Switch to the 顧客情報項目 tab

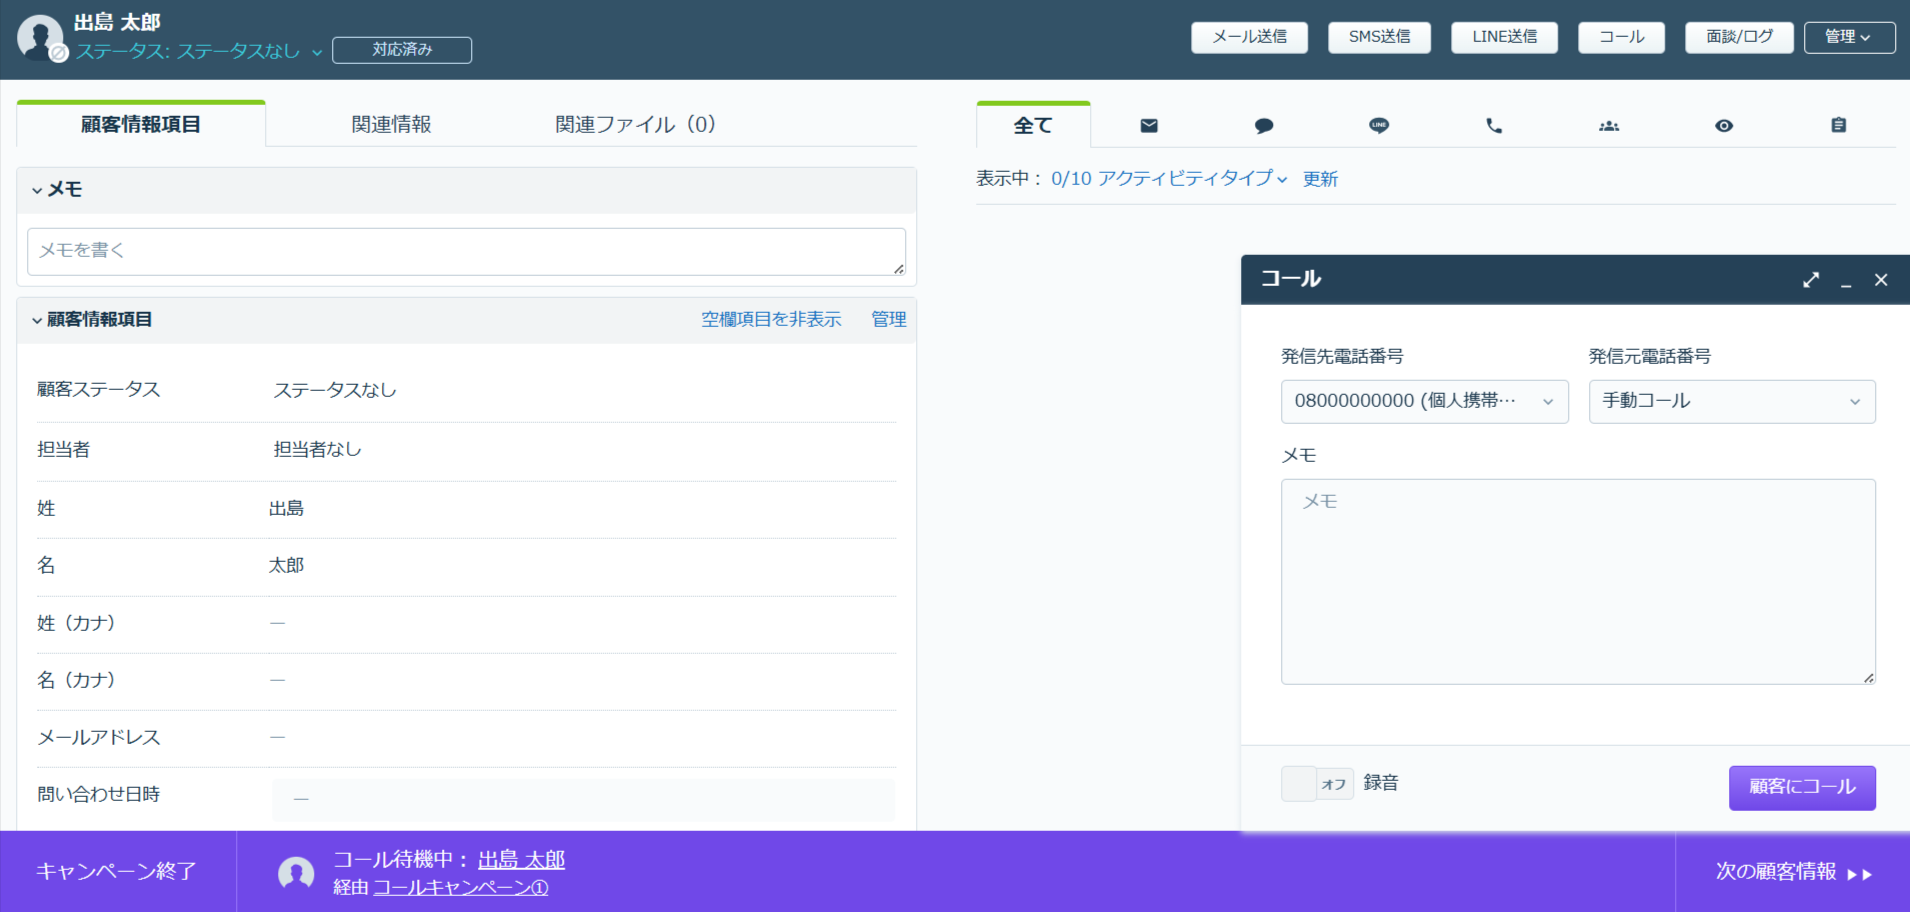tap(141, 124)
